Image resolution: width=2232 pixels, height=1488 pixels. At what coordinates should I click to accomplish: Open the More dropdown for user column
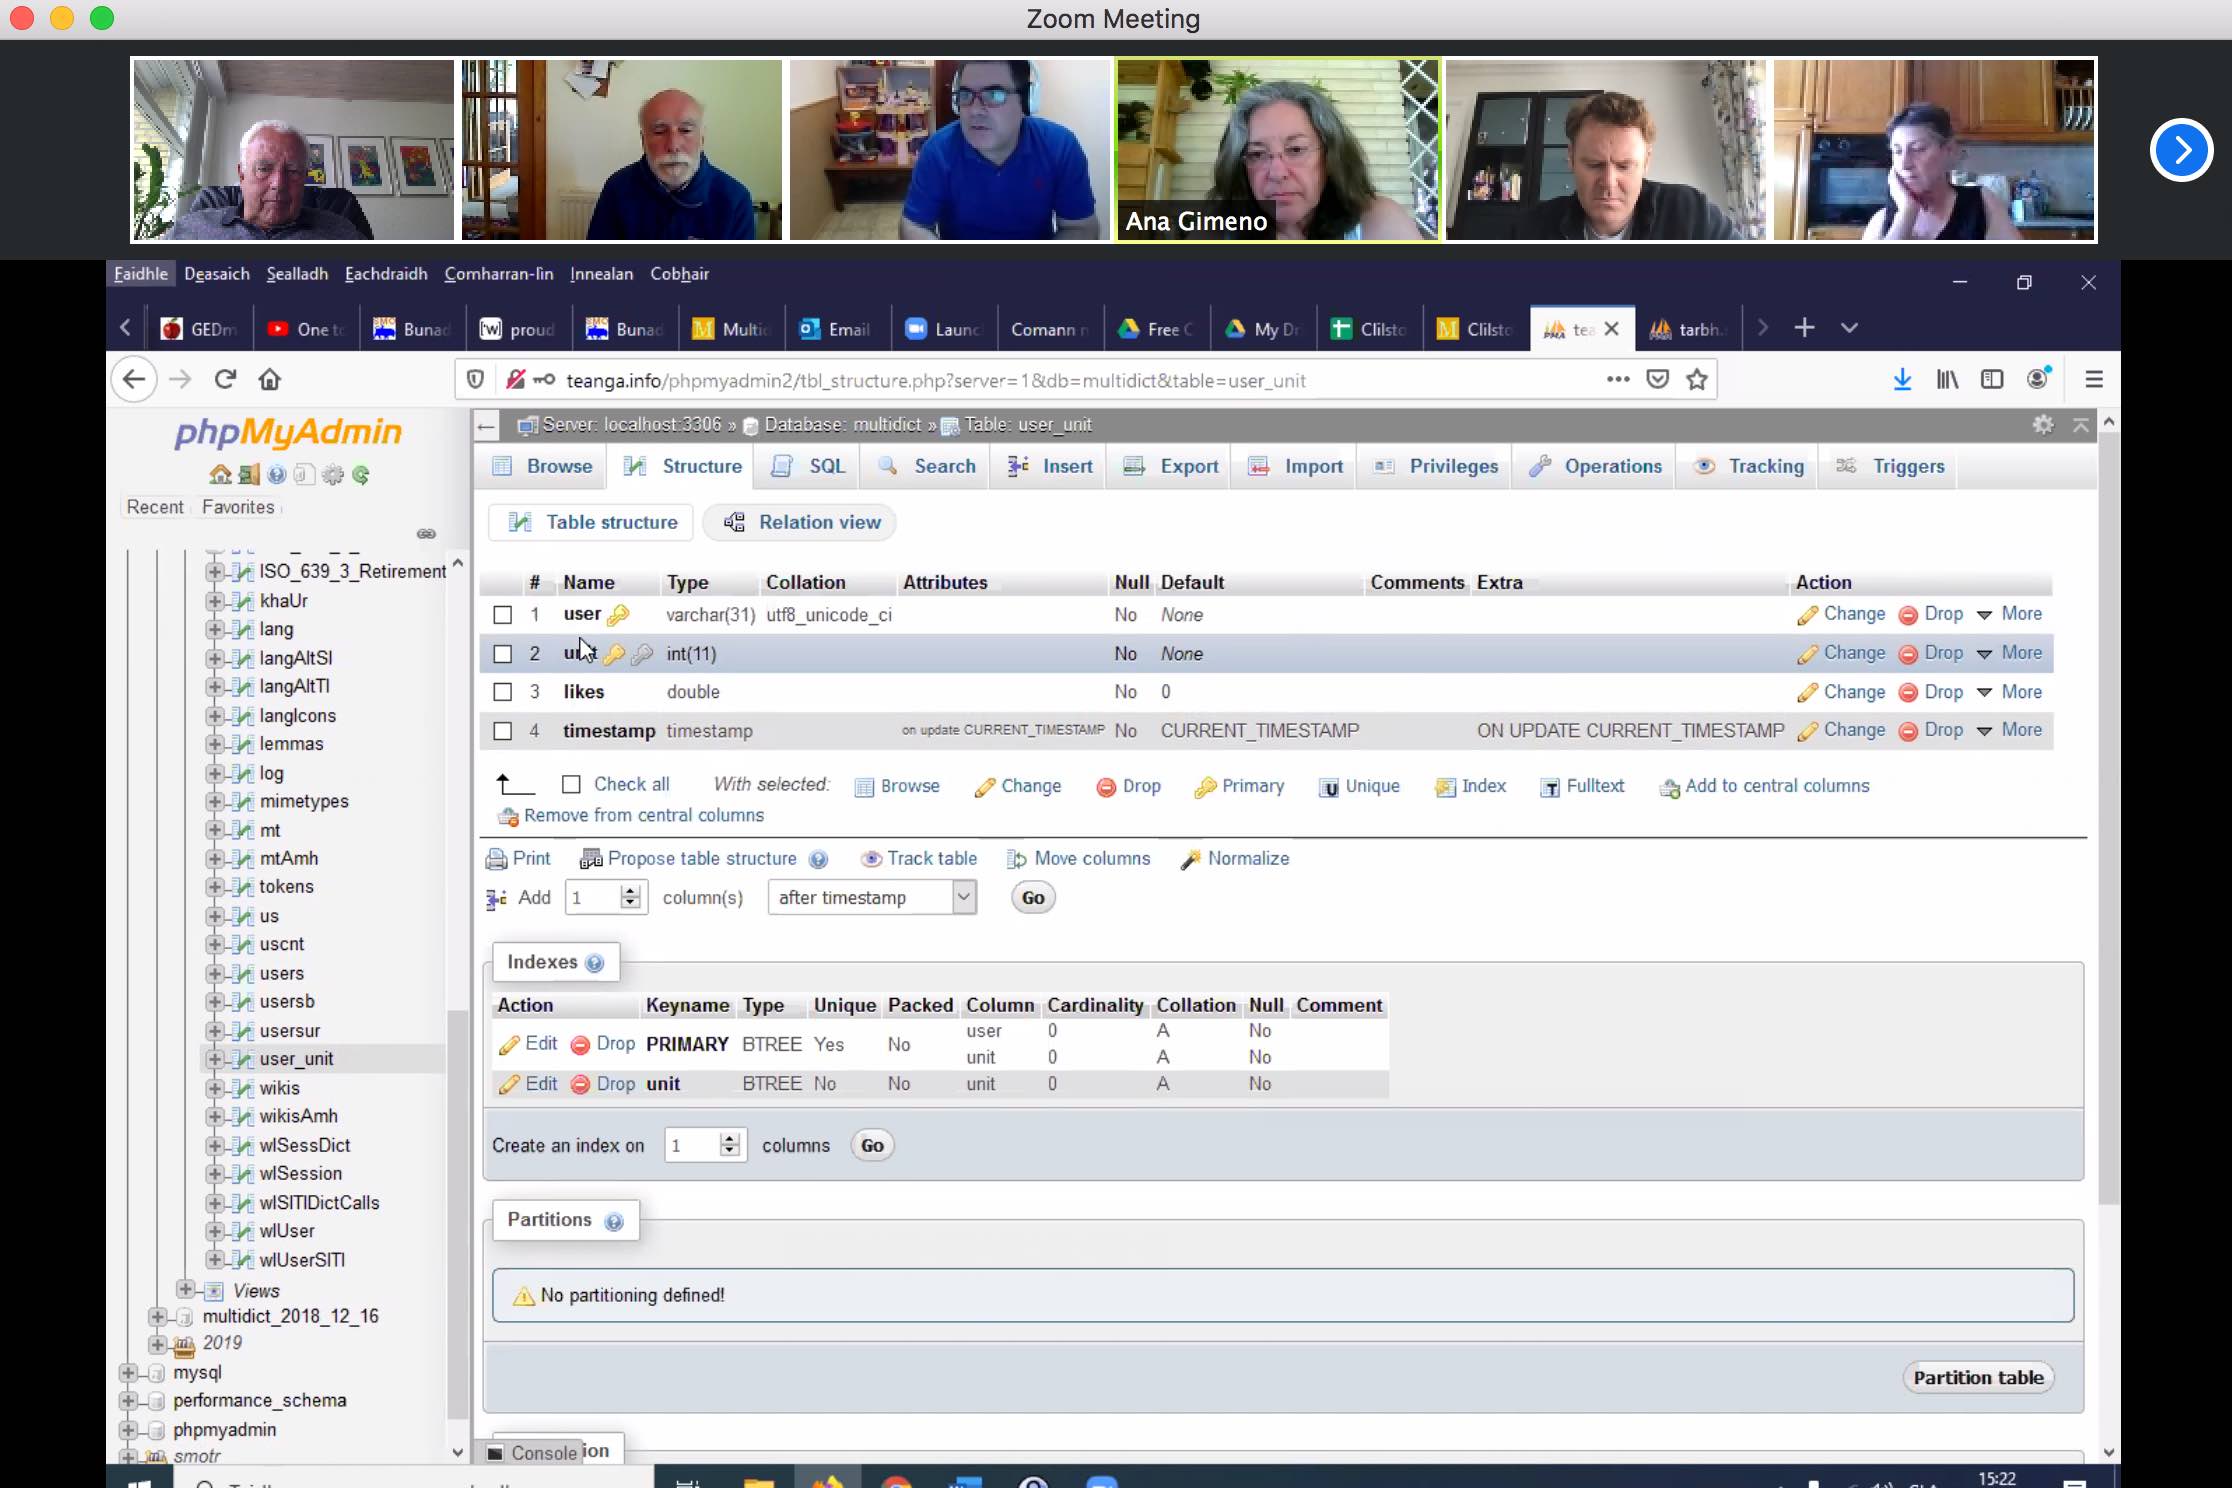point(2009,614)
